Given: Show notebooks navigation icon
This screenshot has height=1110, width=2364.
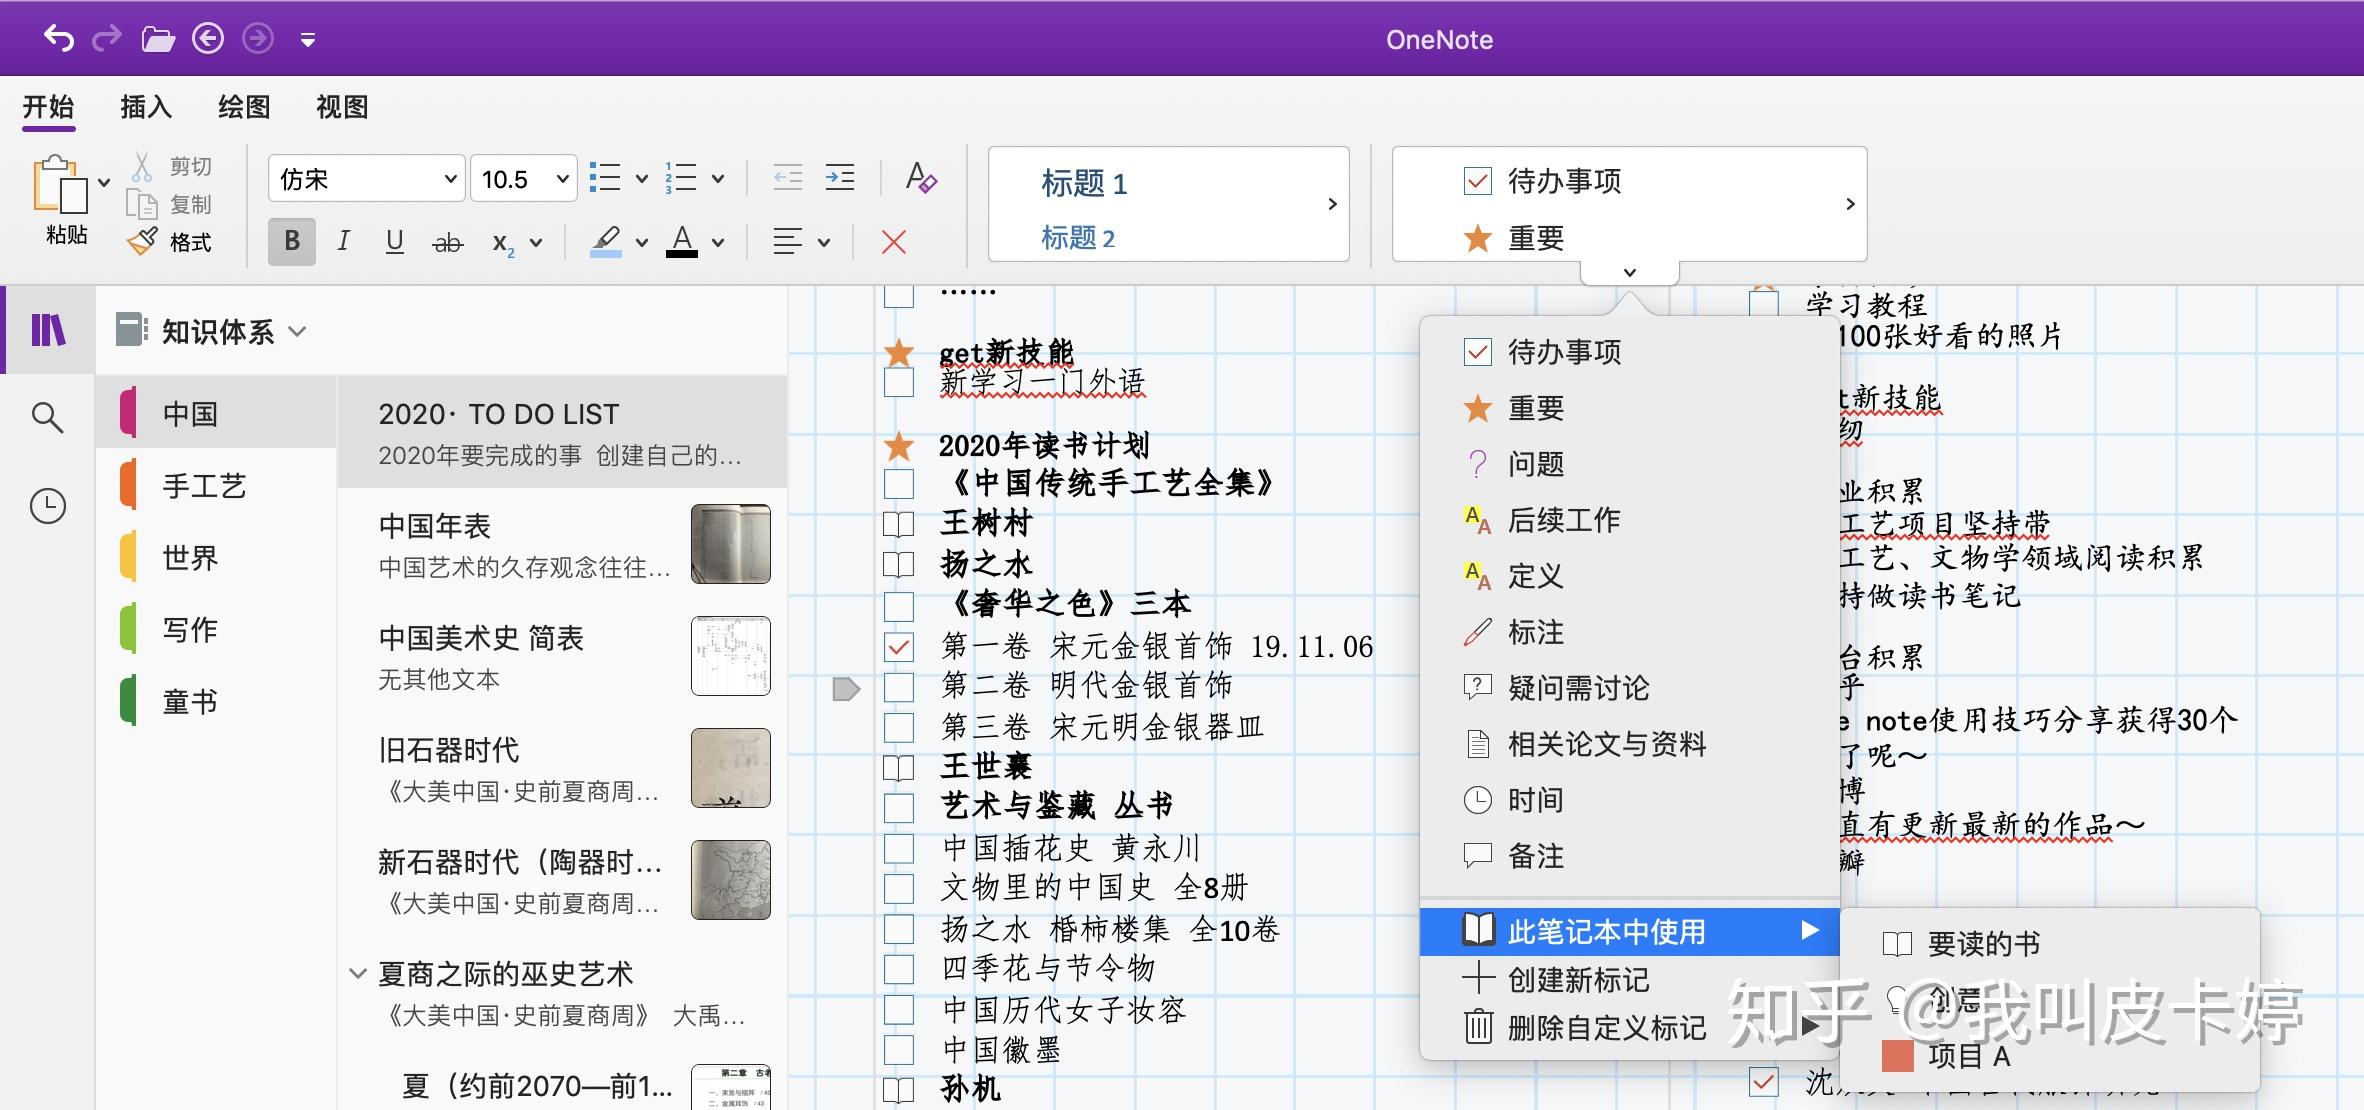Looking at the screenshot, I should pos(48,329).
